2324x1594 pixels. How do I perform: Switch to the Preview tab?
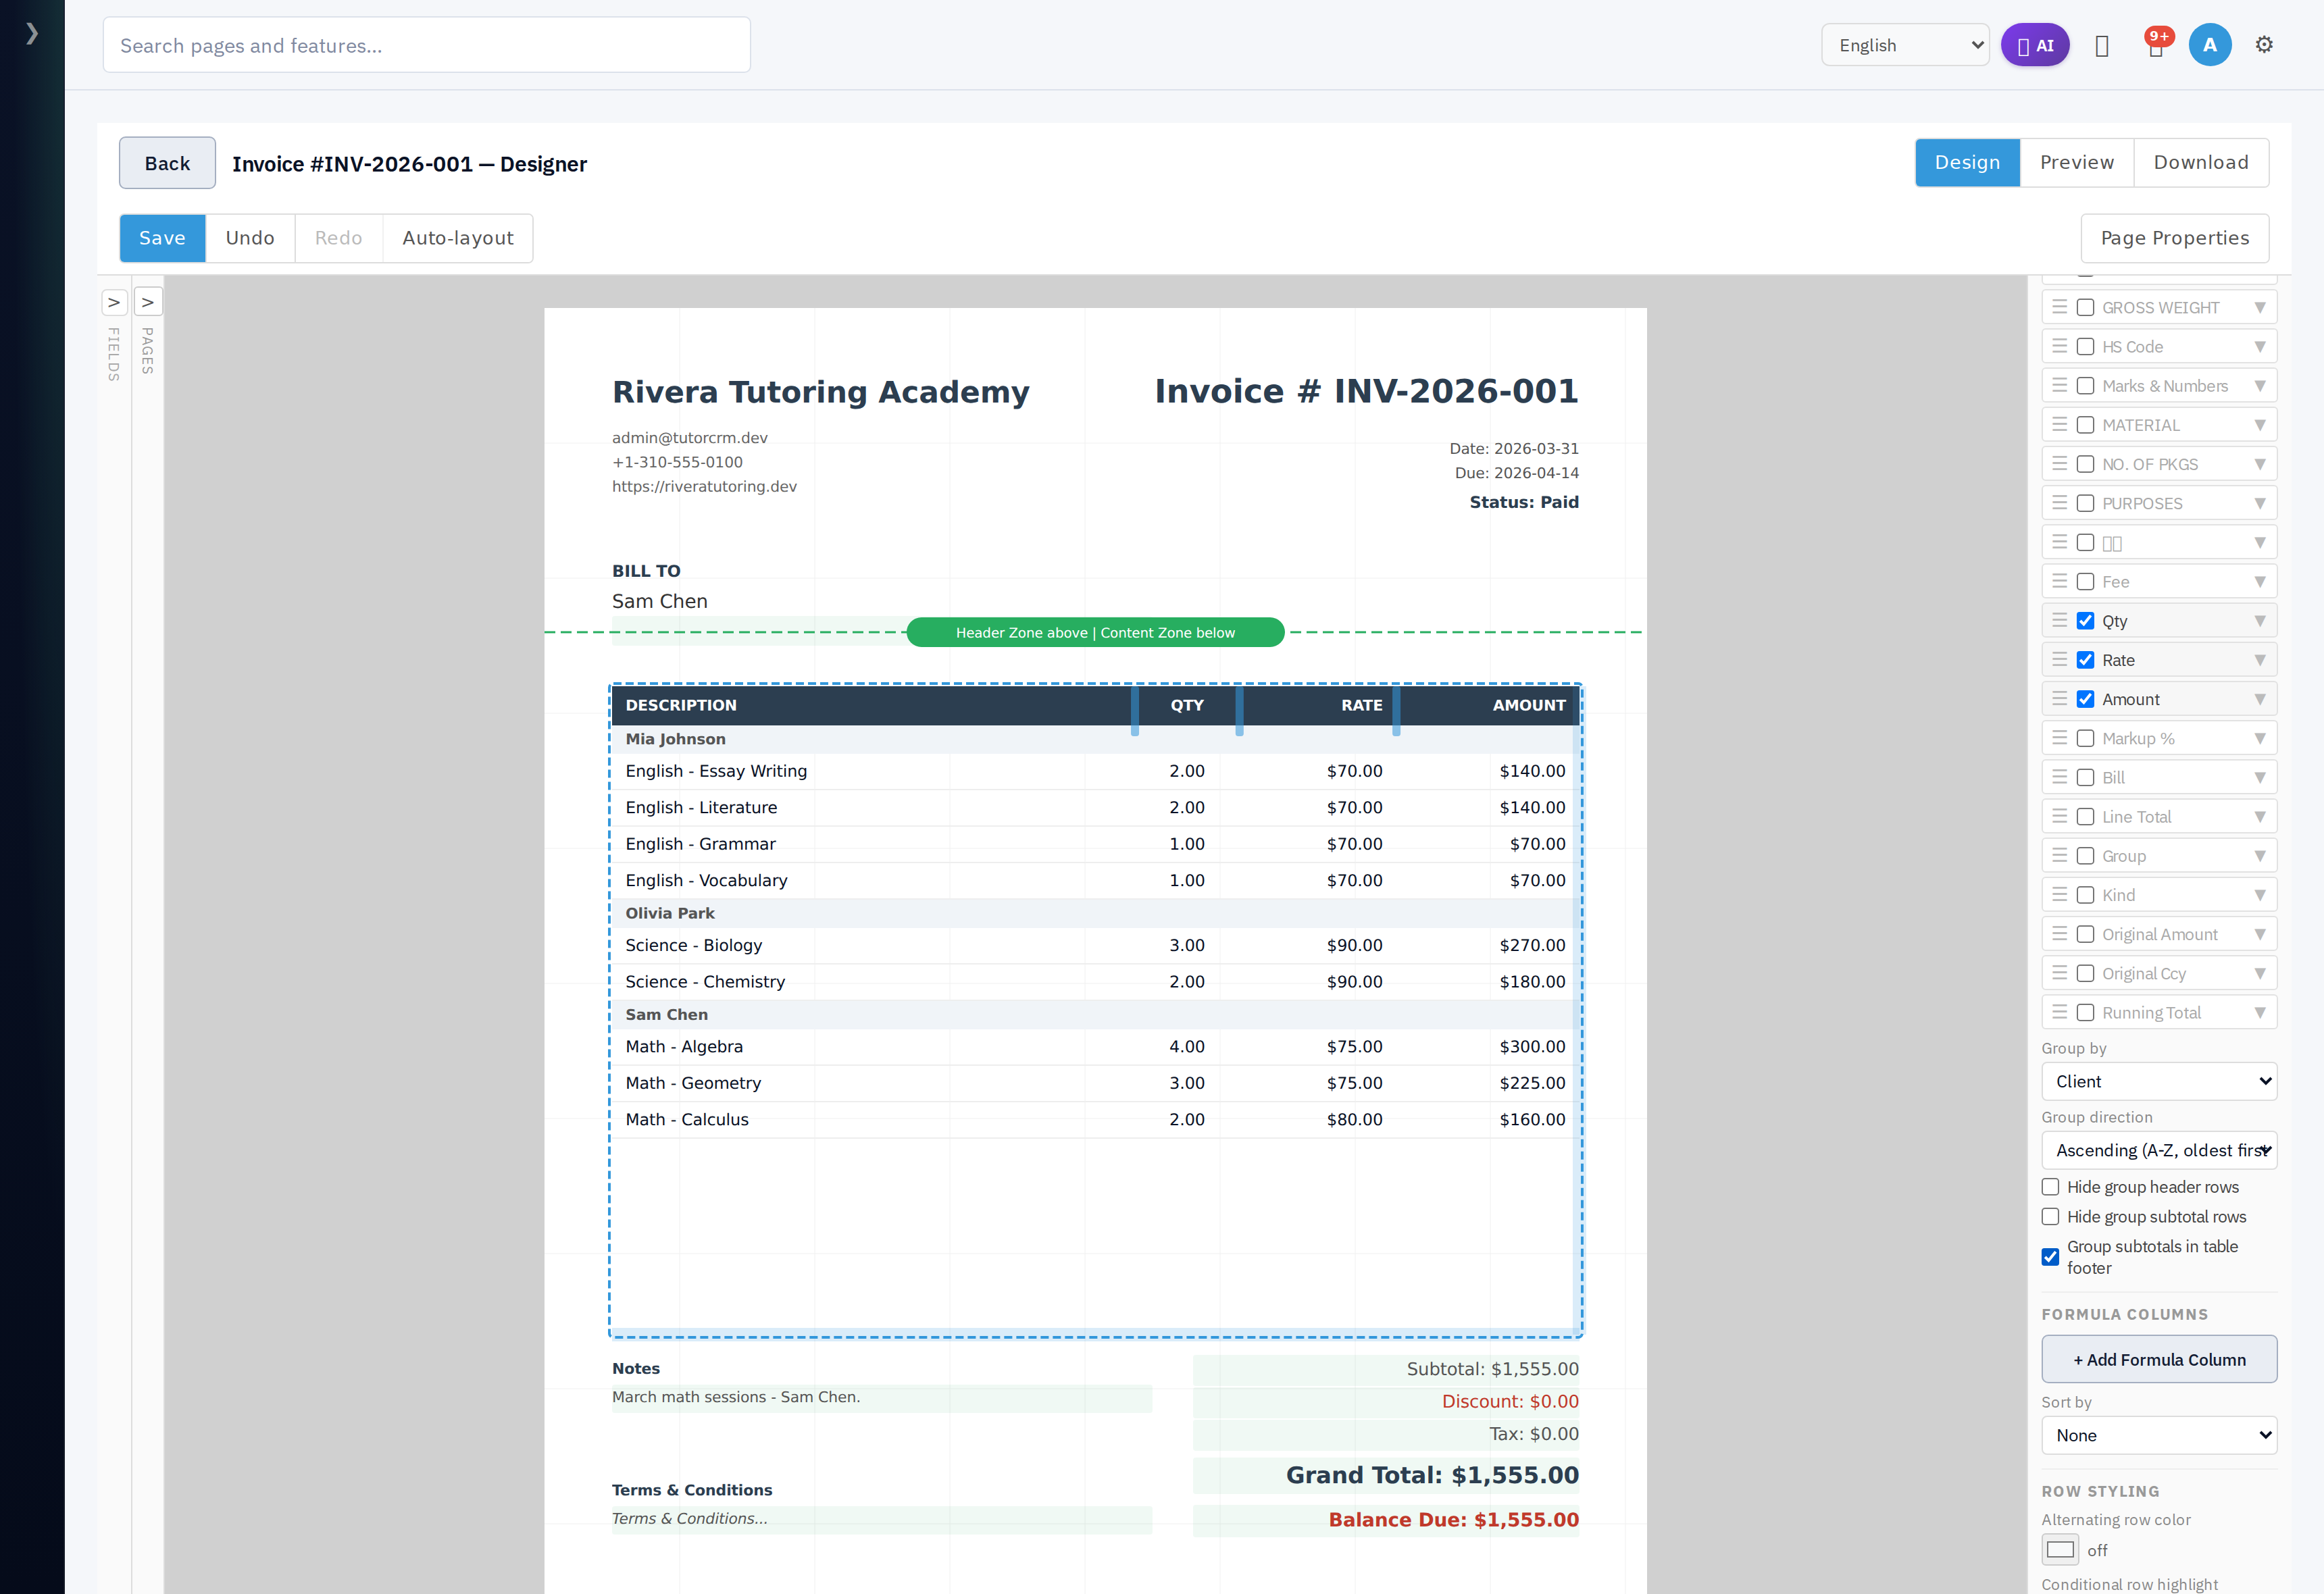click(2077, 162)
